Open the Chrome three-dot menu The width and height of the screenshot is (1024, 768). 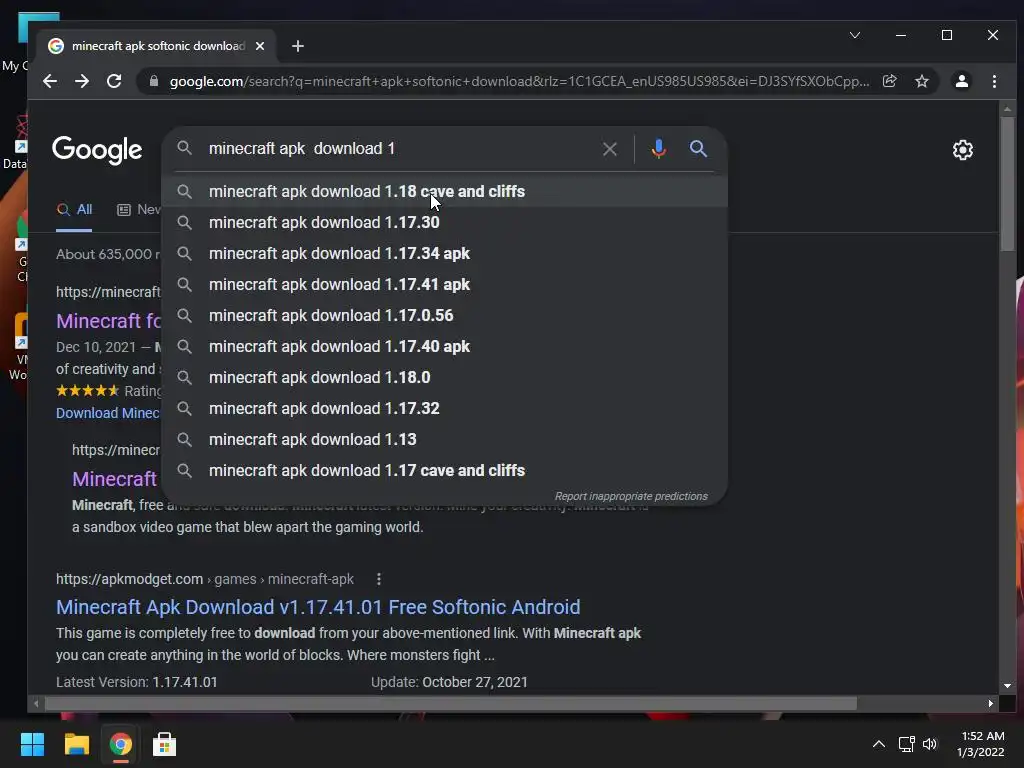[x=994, y=81]
